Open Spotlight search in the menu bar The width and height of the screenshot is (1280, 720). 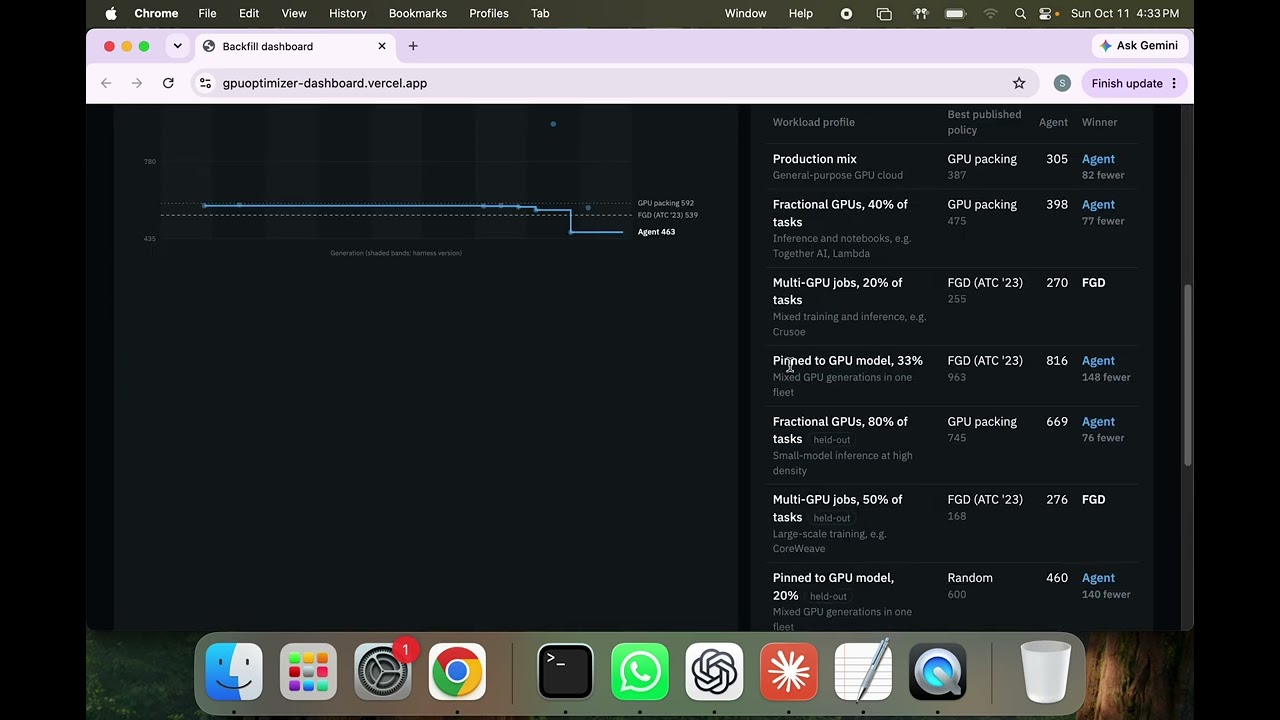pos(1020,13)
